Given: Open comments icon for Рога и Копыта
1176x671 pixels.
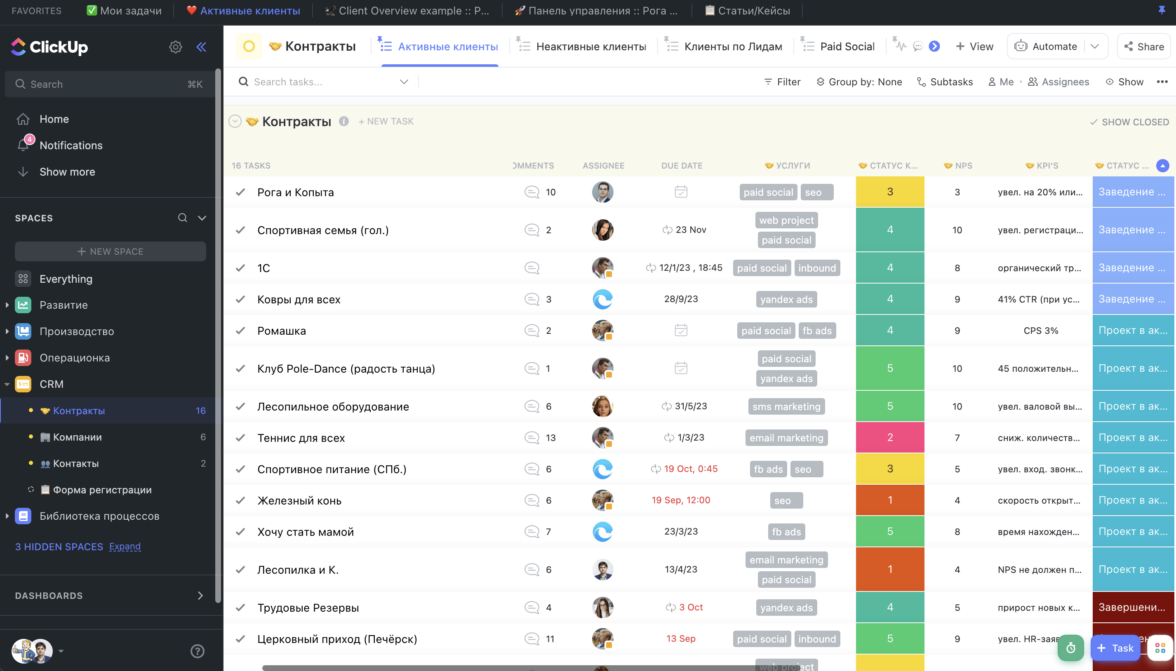Looking at the screenshot, I should (x=532, y=192).
